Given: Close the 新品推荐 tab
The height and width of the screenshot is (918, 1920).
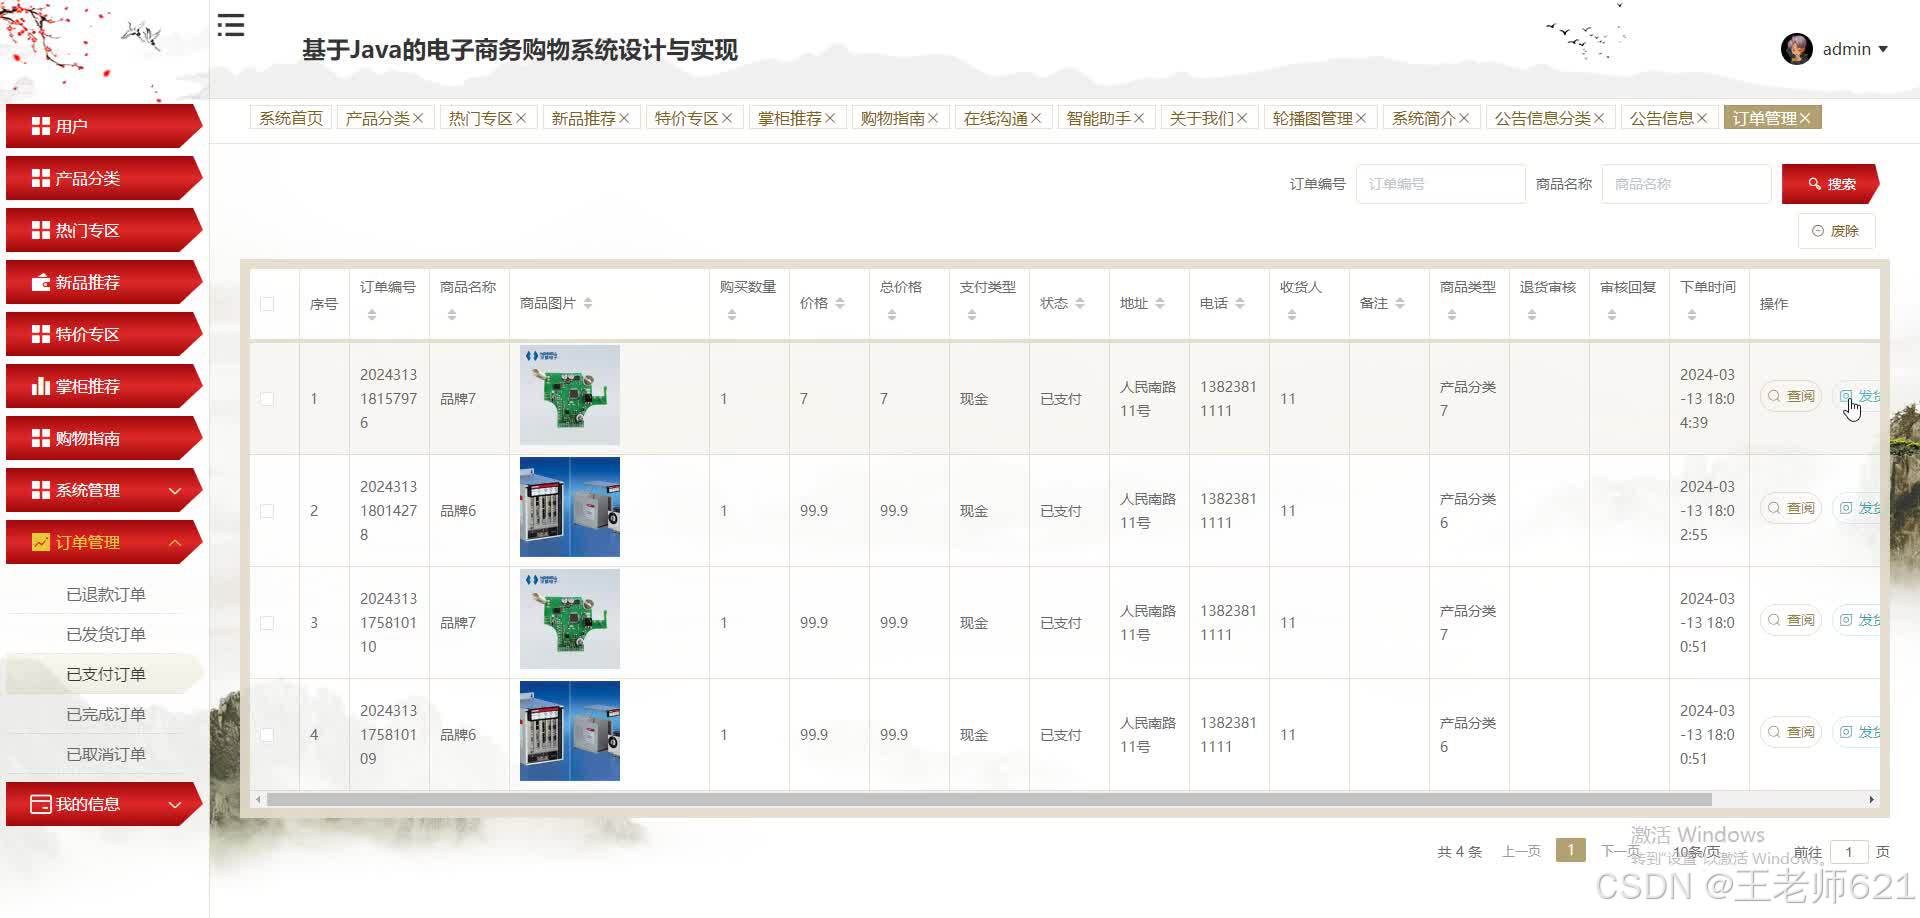Looking at the screenshot, I should tap(624, 118).
